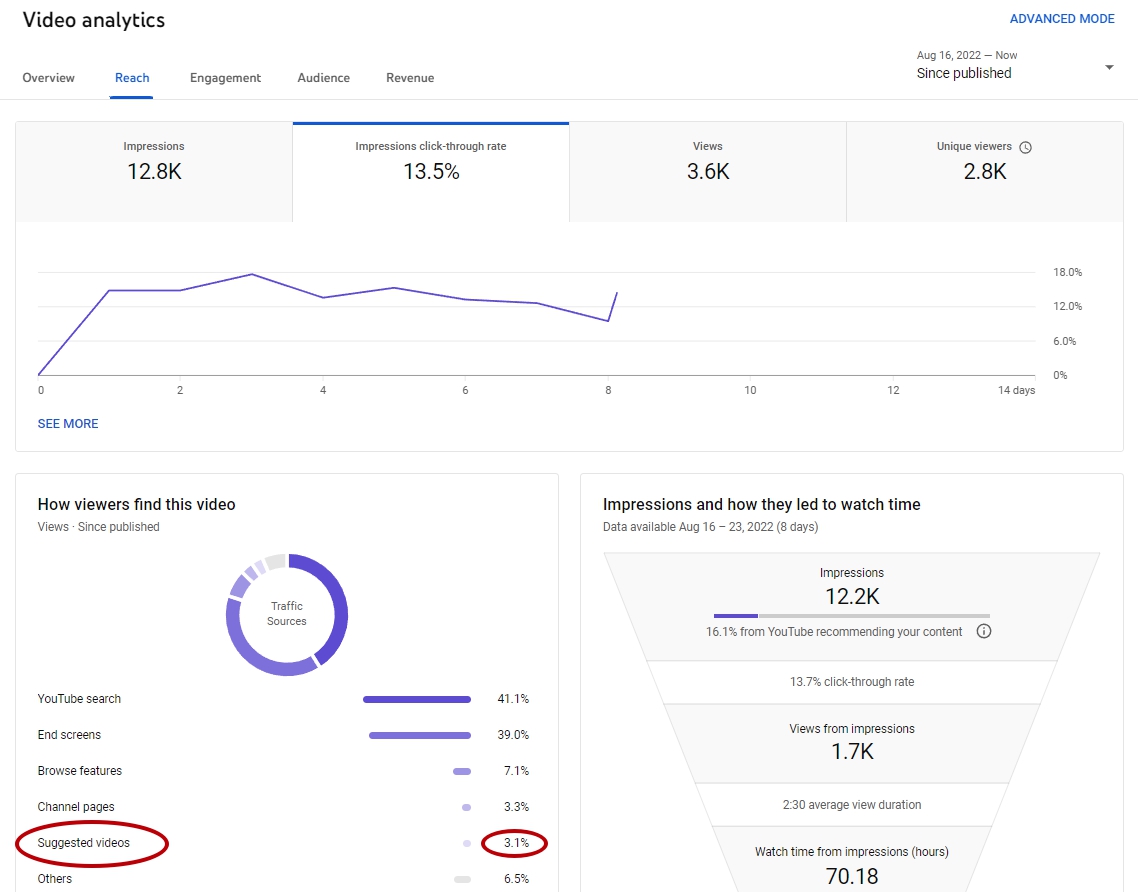This screenshot has height=892, width=1138.
Task: Open the date range dropdown arrow
Action: [x=1109, y=67]
